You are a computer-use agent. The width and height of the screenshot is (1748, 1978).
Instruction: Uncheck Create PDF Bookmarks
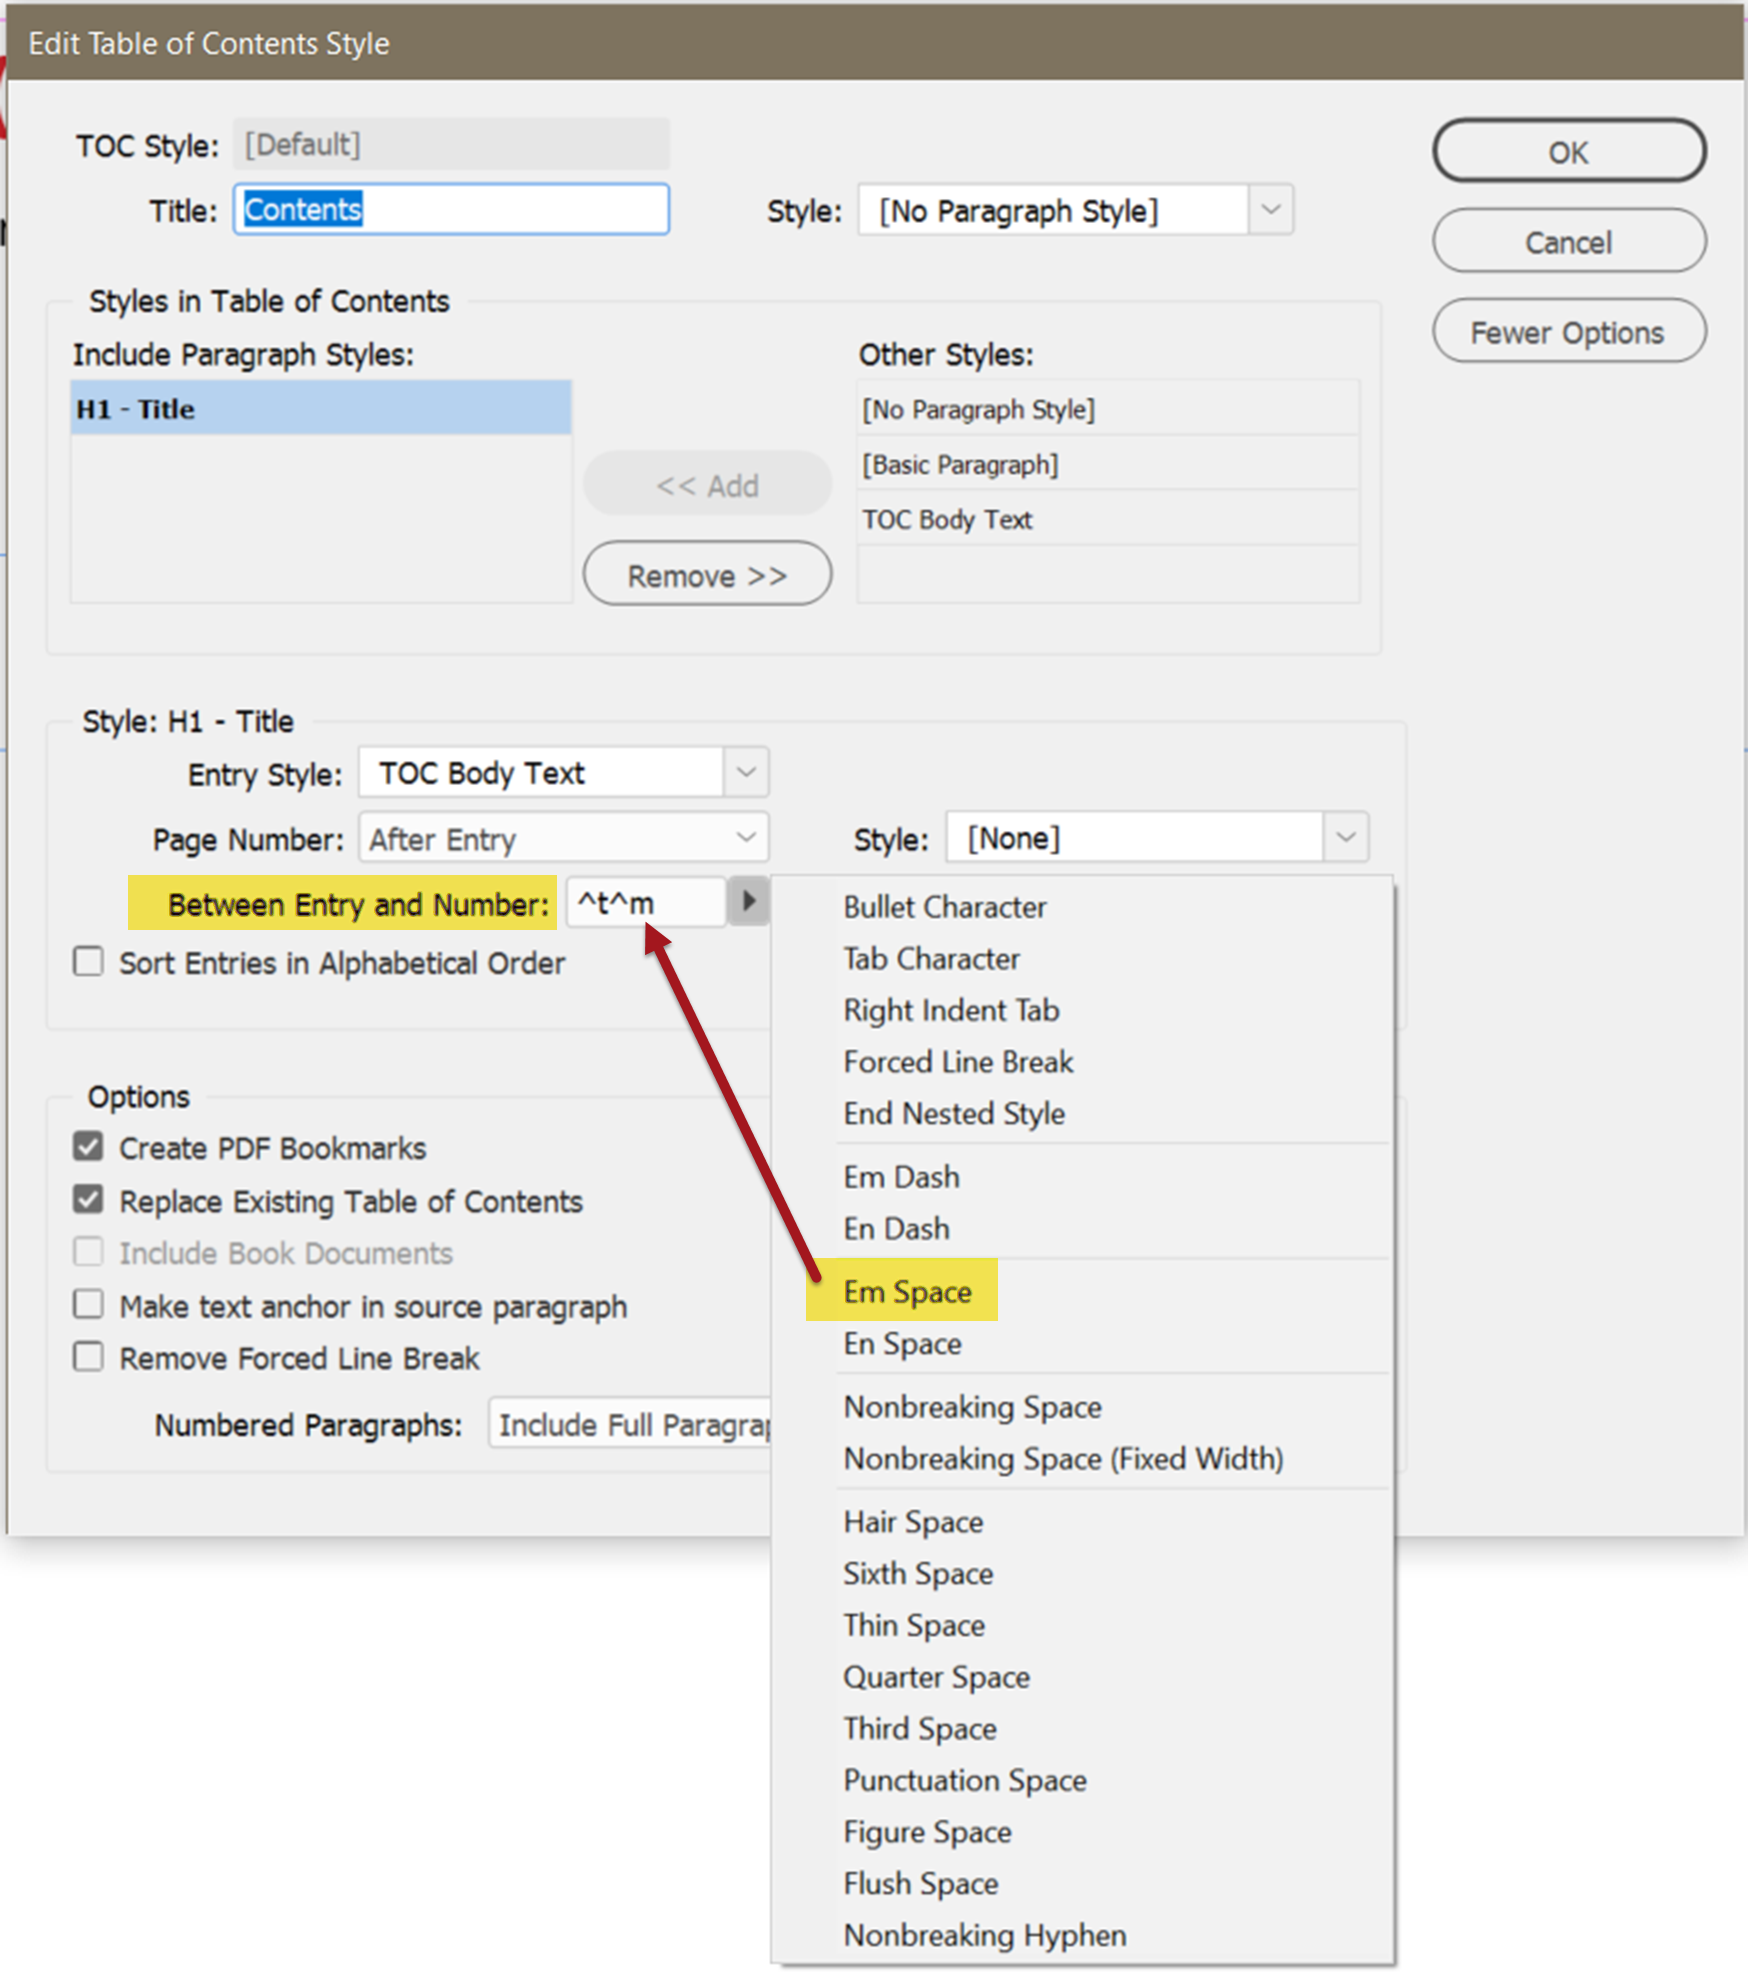89,1146
